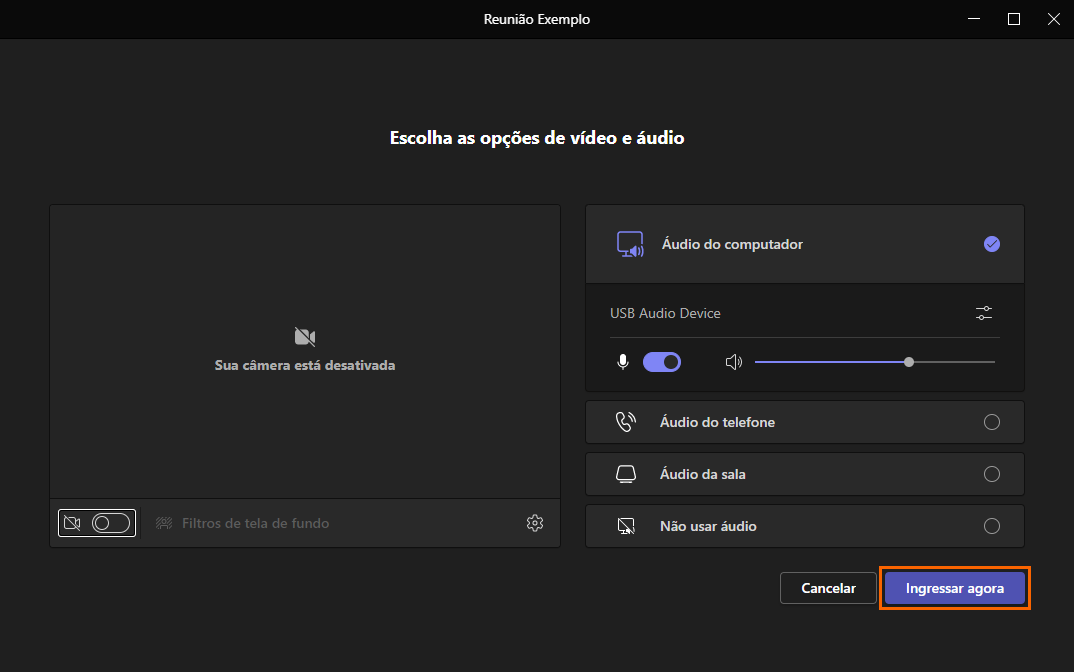Click the background filters icon
The image size is (1074, 672).
tap(164, 523)
